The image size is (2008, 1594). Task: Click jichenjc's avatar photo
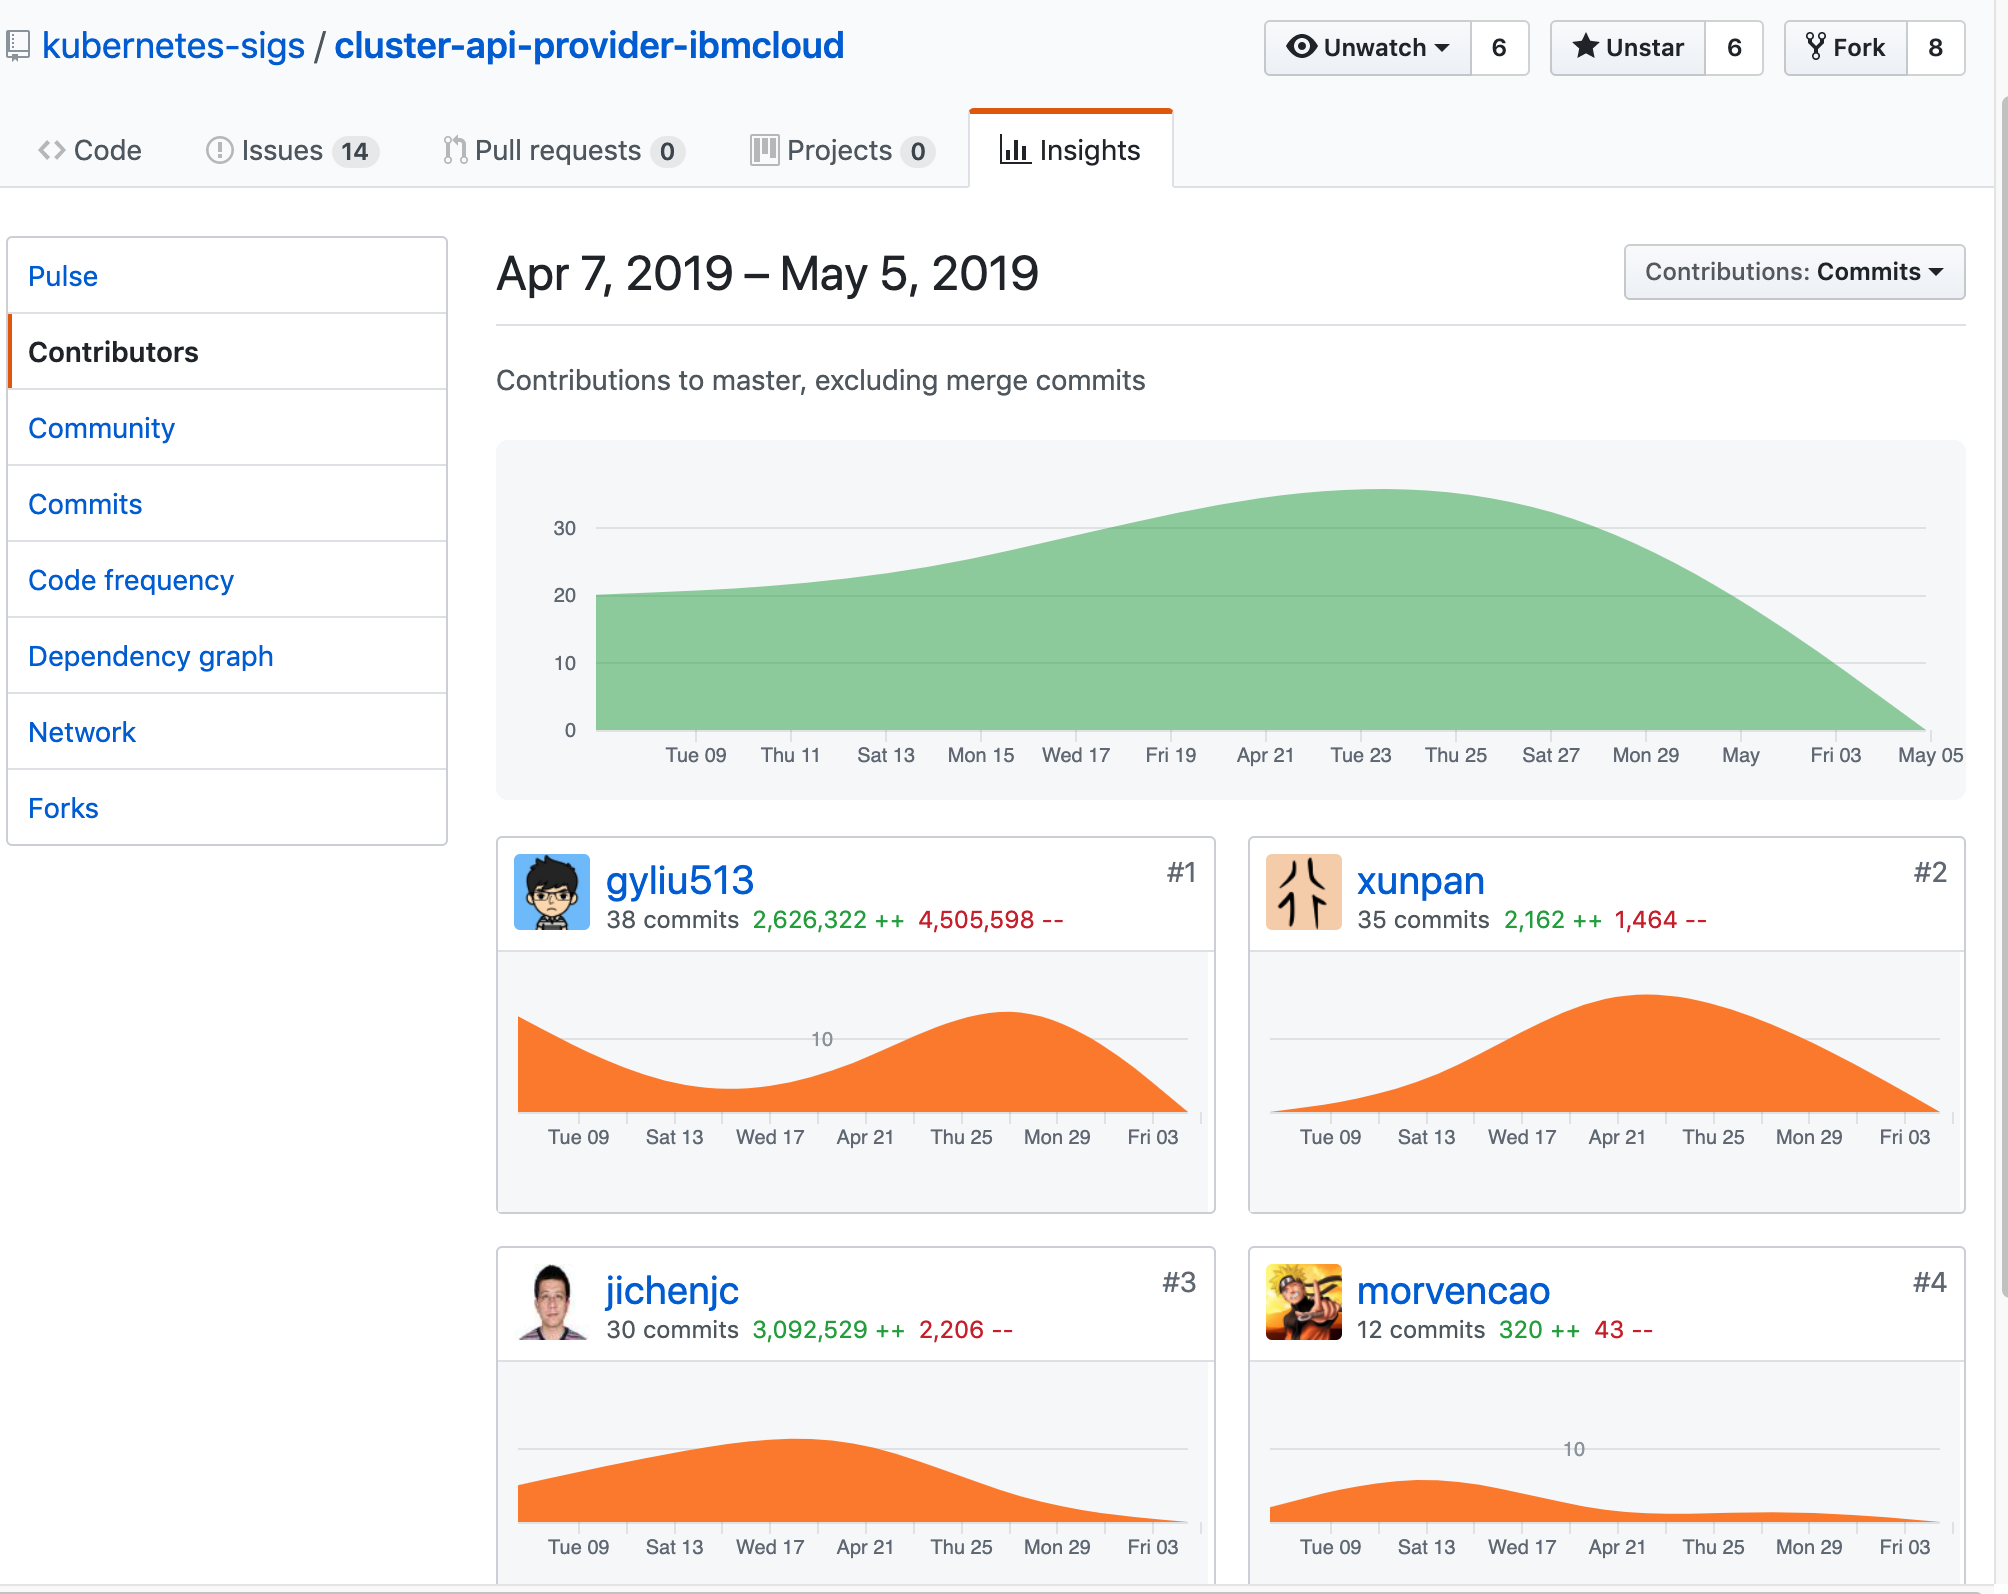point(551,1302)
